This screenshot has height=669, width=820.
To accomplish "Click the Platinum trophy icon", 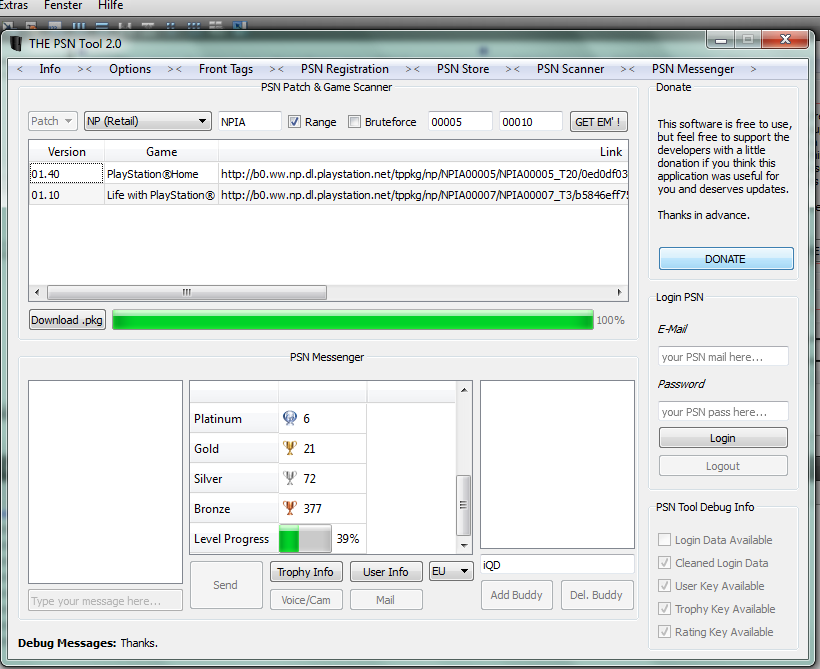I will [x=290, y=419].
